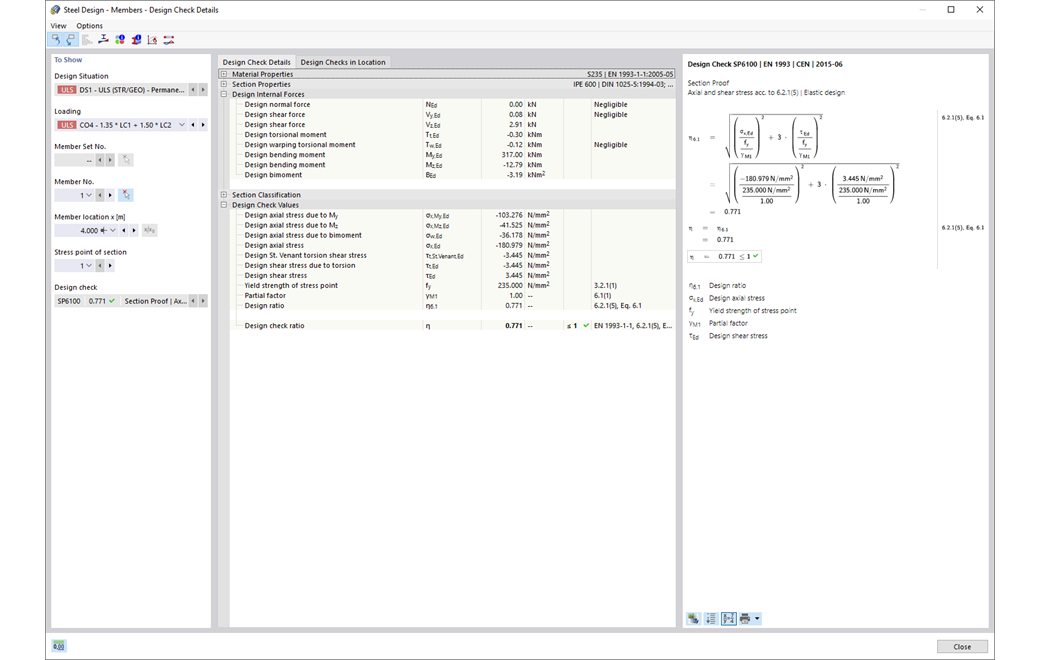1040x660 pixels.
Task: Click the steel I-section icon in the toolbar
Action: pos(136,39)
